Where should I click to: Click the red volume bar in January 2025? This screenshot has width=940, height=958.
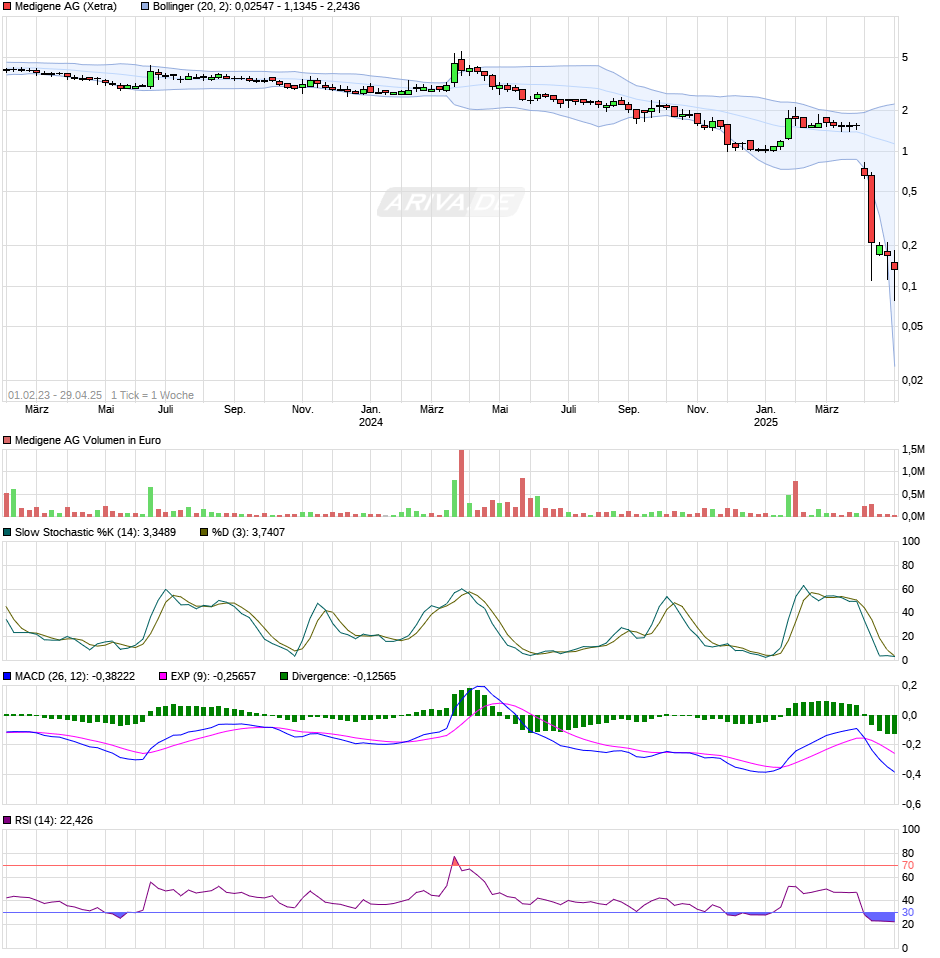coord(795,499)
